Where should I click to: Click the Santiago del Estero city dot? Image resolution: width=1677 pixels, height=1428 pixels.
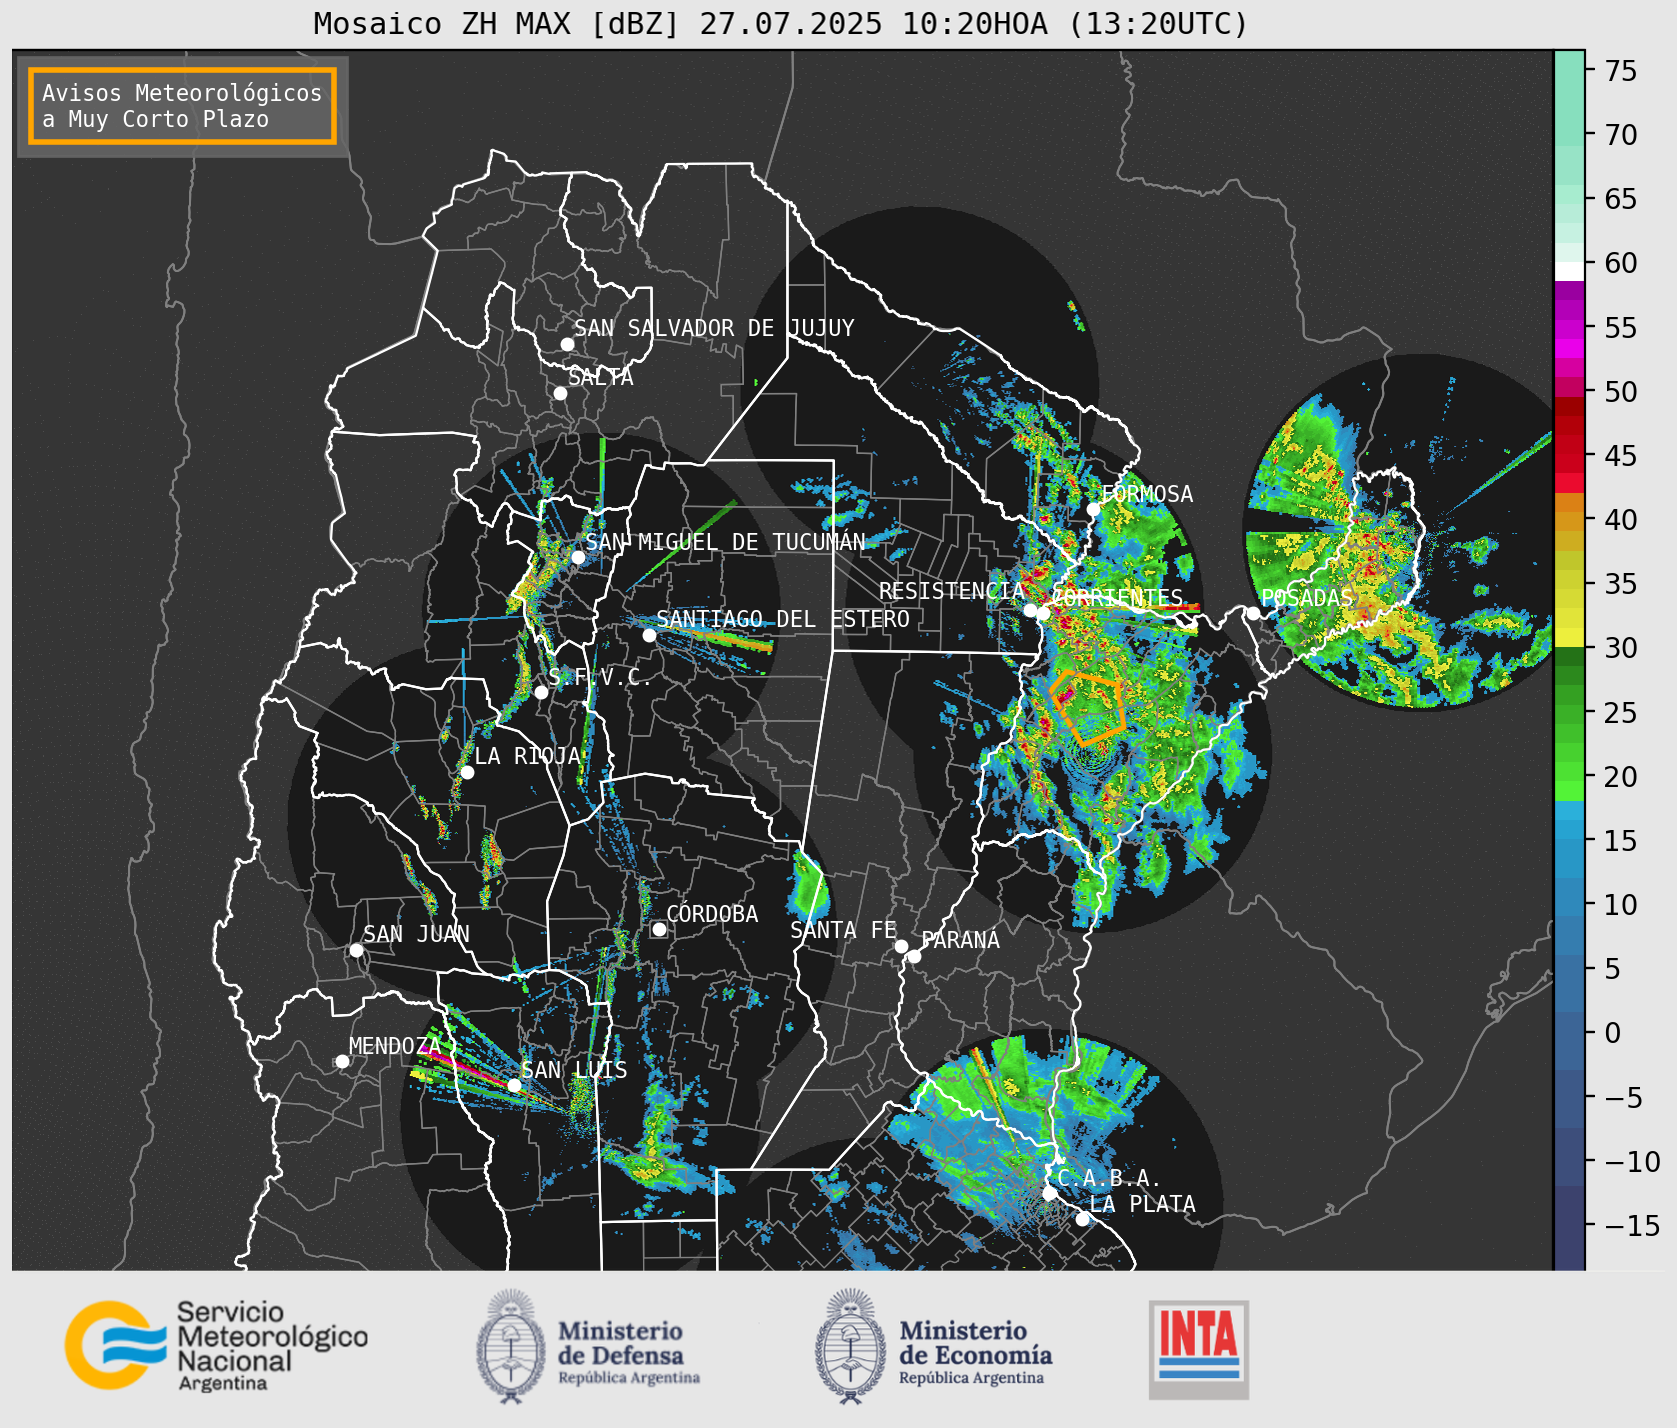pos(649,635)
